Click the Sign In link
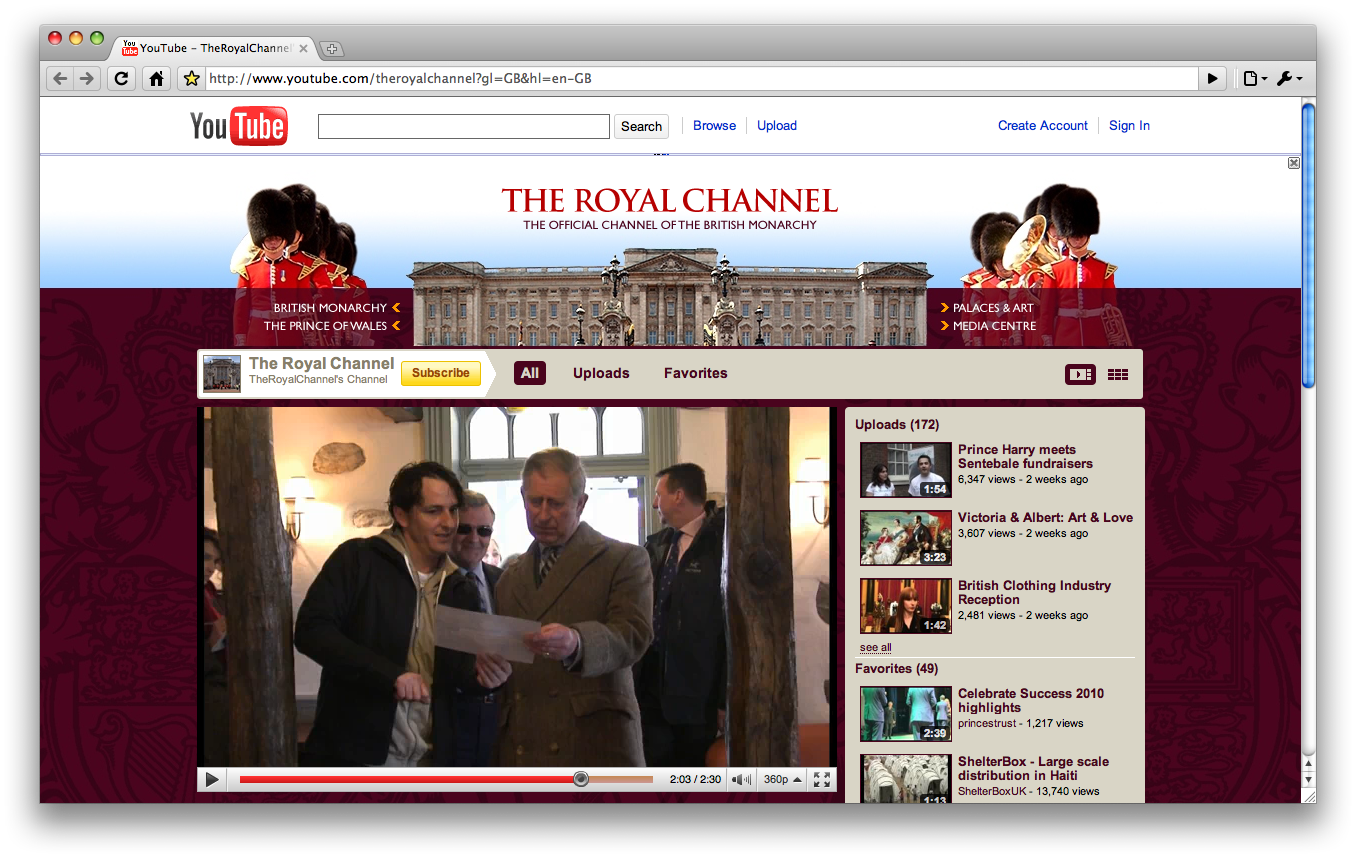 click(x=1129, y=126)
